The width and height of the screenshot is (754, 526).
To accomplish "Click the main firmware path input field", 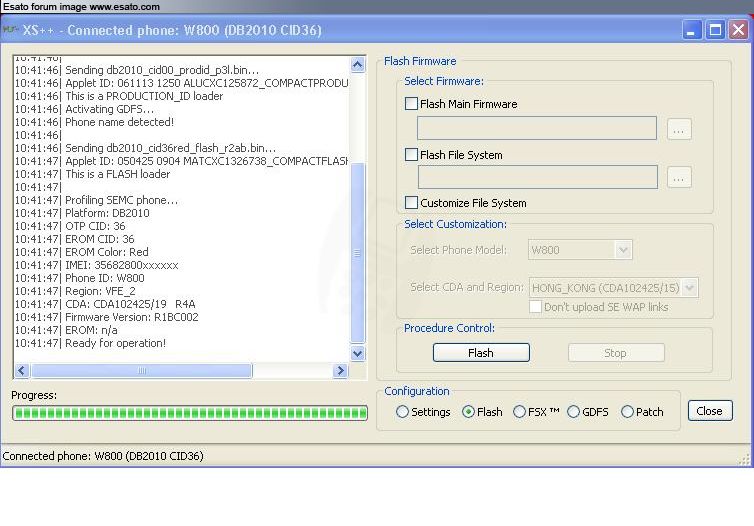I will pos(537,128).
